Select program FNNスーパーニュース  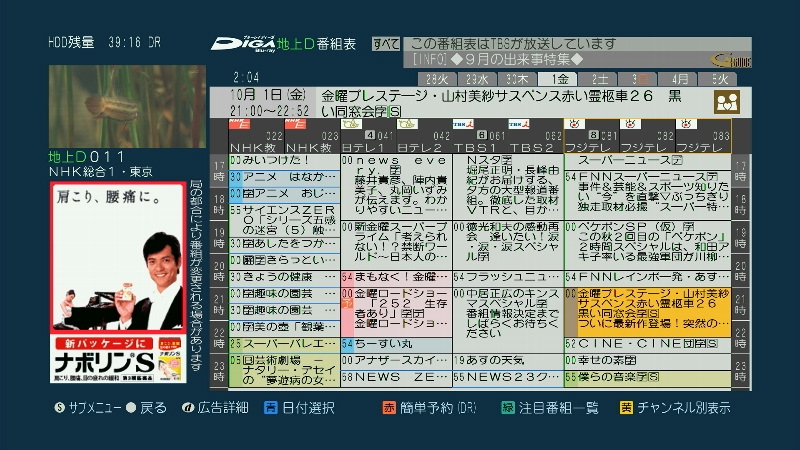[647, 195]
